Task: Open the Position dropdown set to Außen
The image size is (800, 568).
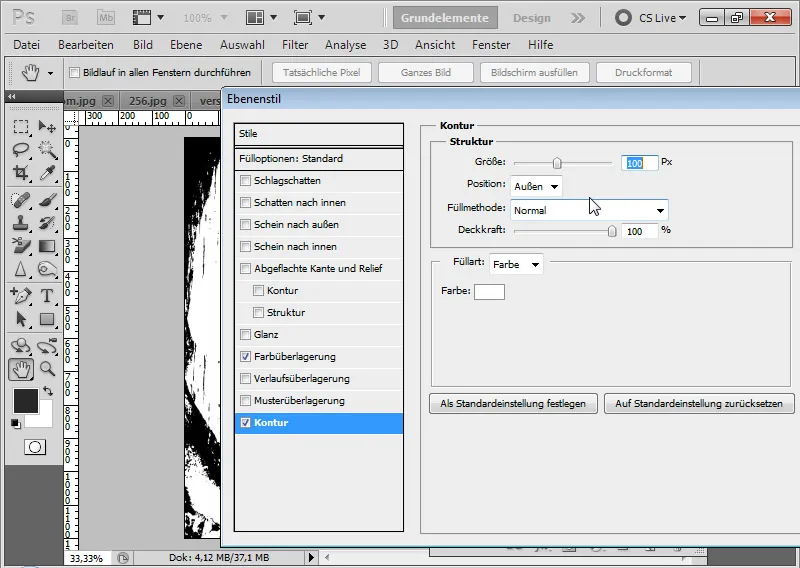Action: 536,186
